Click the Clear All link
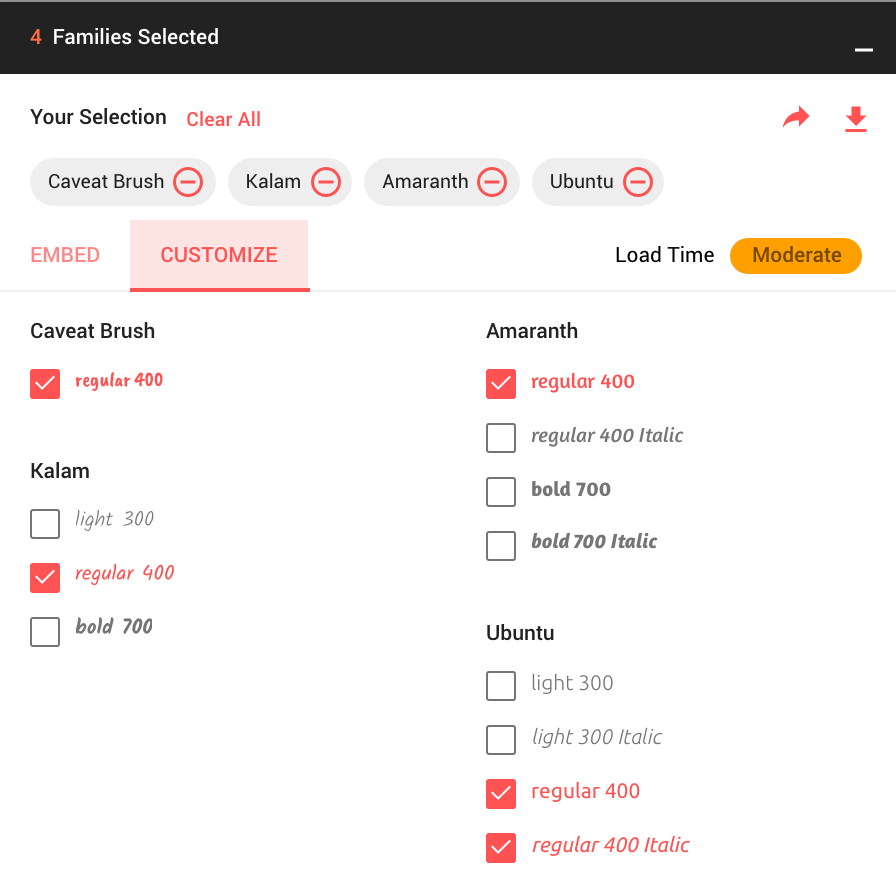The height and width of the screenshot is (876, 896). coord(223,119)
